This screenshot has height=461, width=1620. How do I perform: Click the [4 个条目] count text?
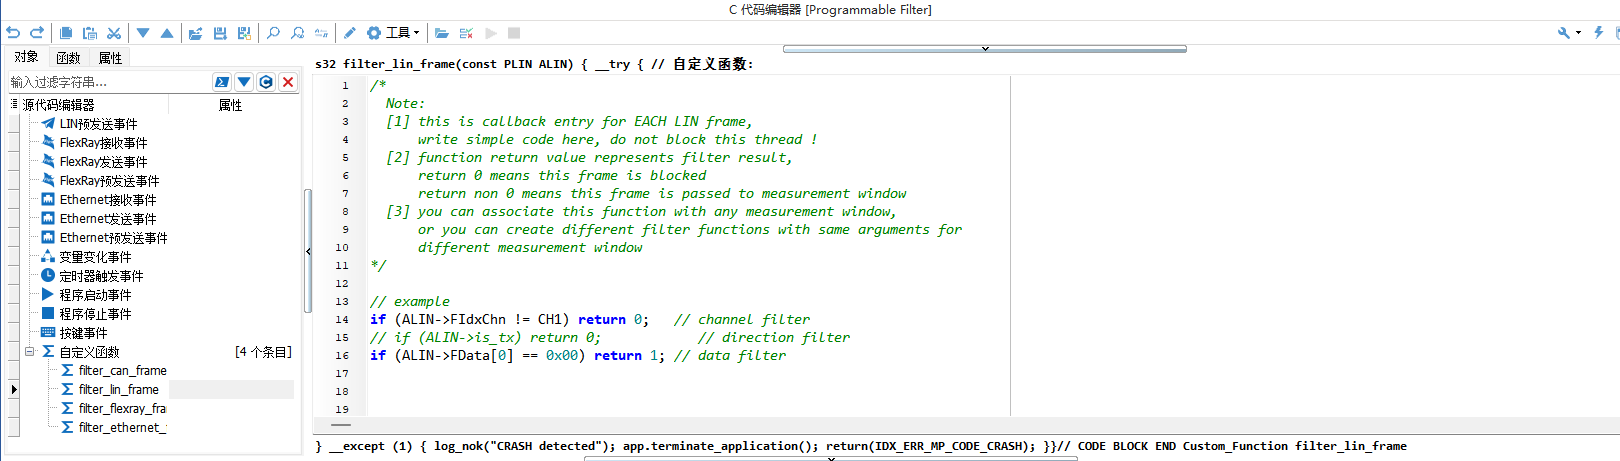click(264, 352)
